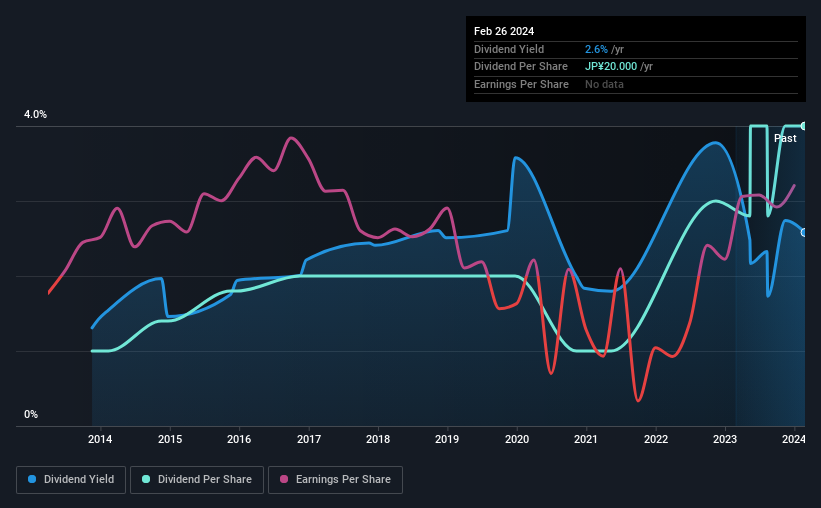821x508 pixels.
Task: Click the JP¥20.000 Dividend Per Share value
Action: point(611,67)
